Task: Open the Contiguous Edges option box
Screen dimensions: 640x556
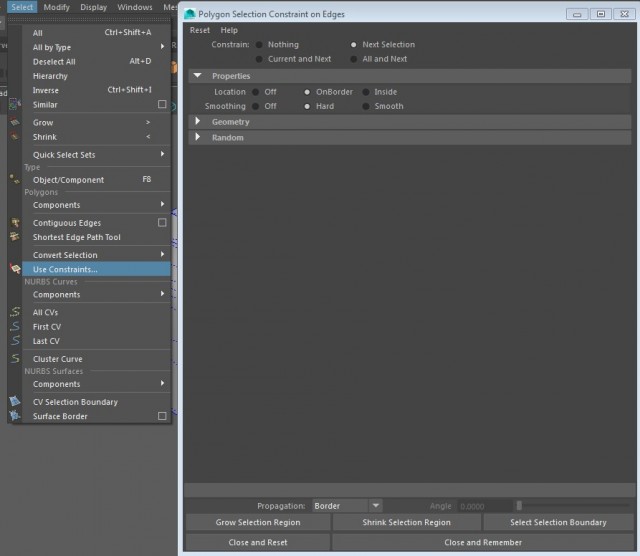Action: click(x=162, y=223)
